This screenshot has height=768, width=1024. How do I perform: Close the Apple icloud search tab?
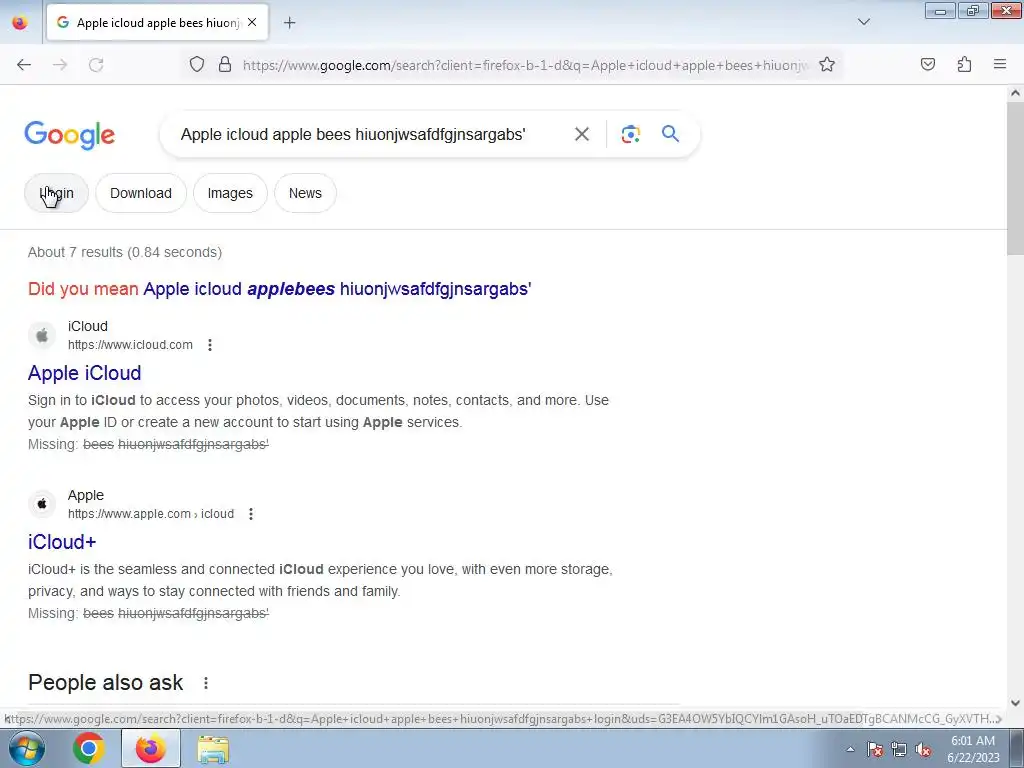pos(252,22)
